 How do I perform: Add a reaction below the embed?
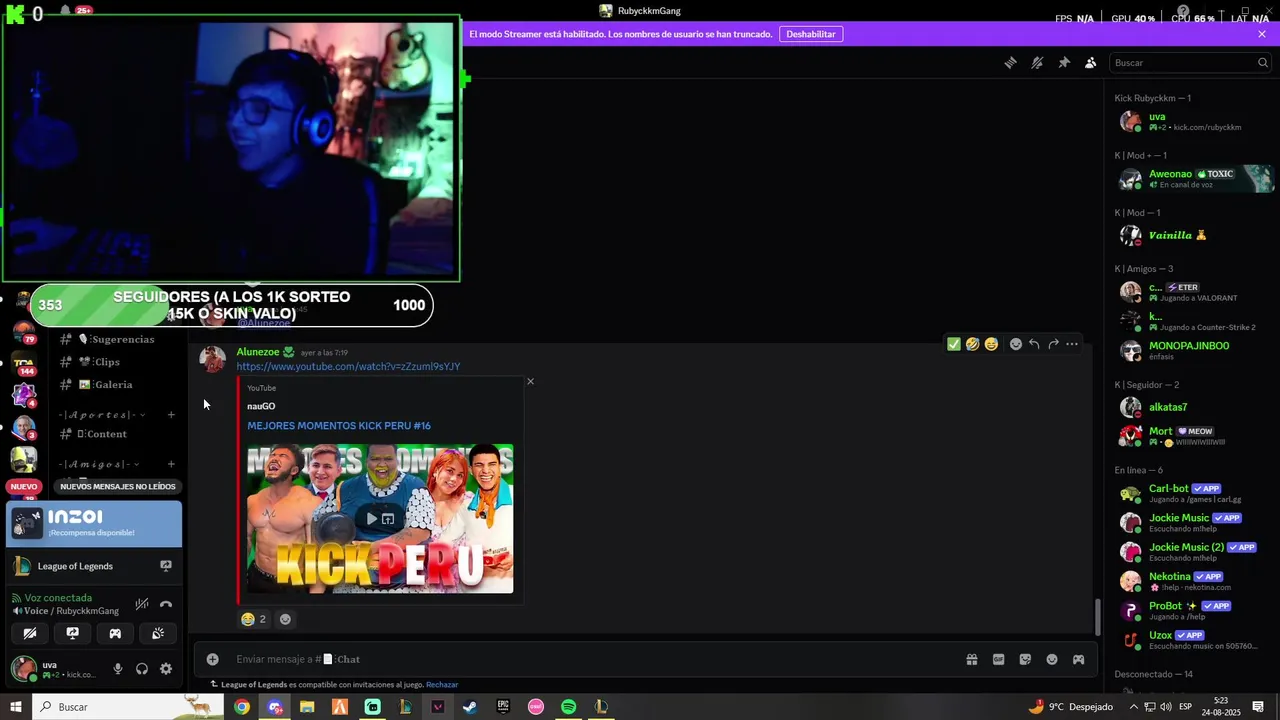[x=285, y=619]
